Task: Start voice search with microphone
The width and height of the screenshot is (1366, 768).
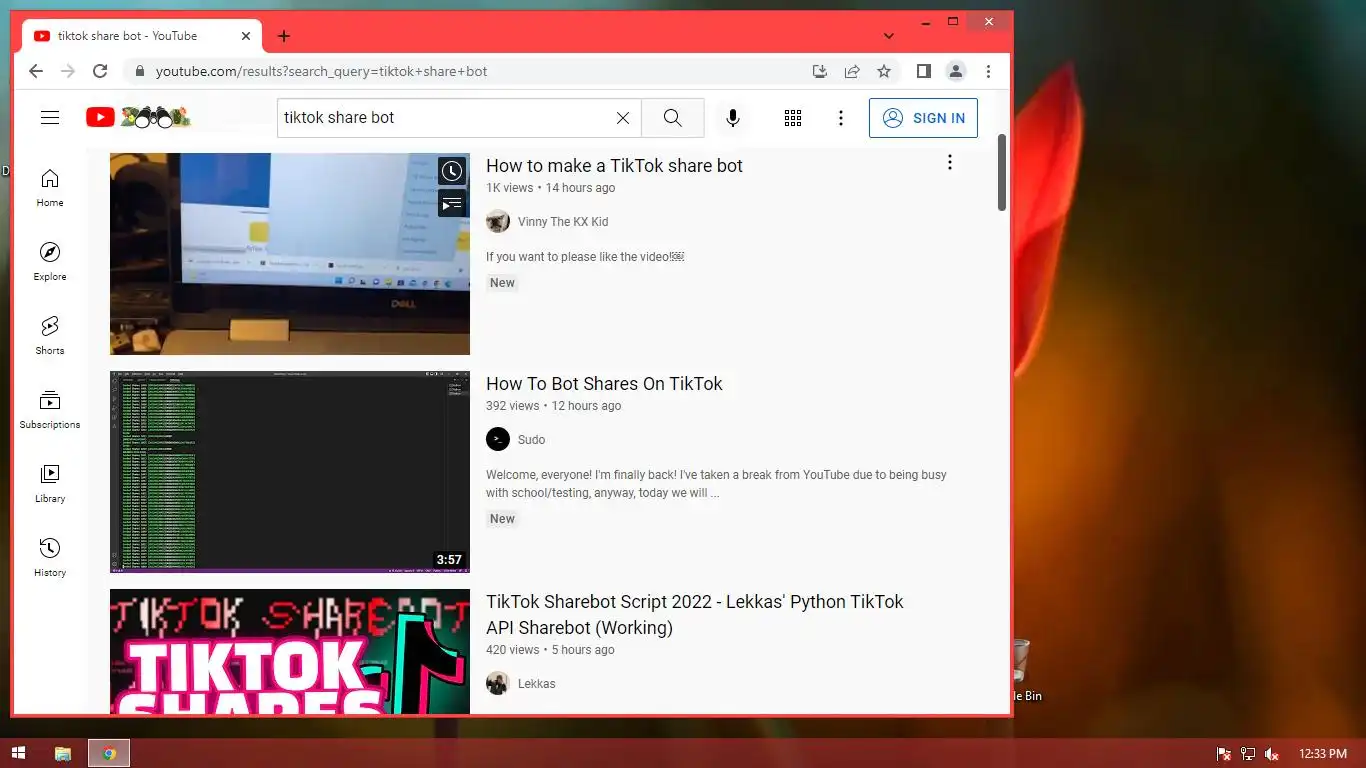Action: 733,118
